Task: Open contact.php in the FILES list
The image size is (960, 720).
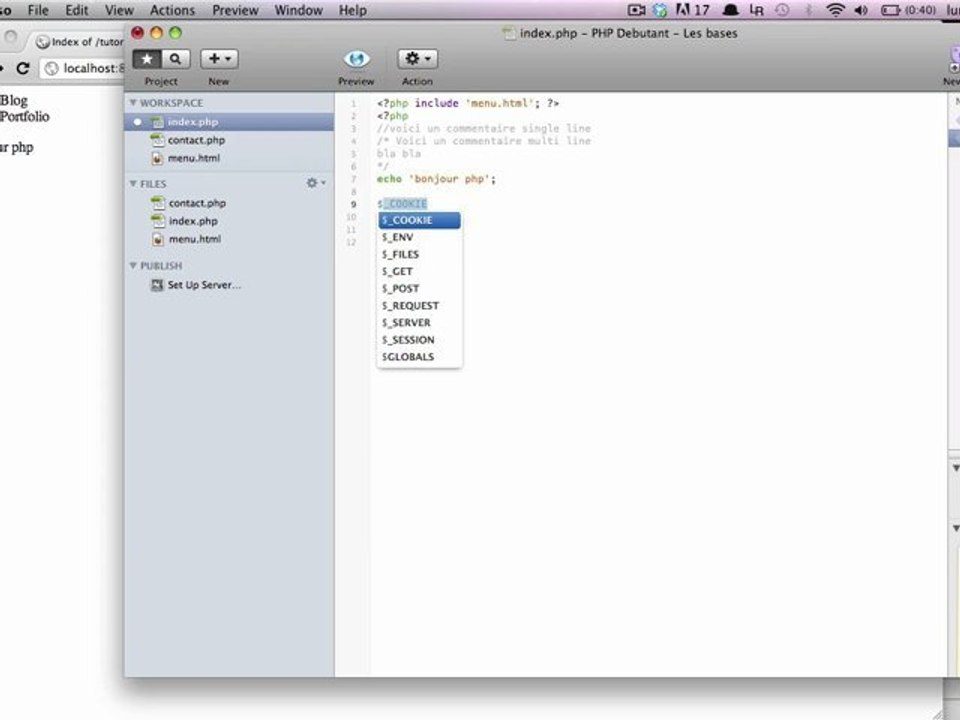Action: (197, 203)
